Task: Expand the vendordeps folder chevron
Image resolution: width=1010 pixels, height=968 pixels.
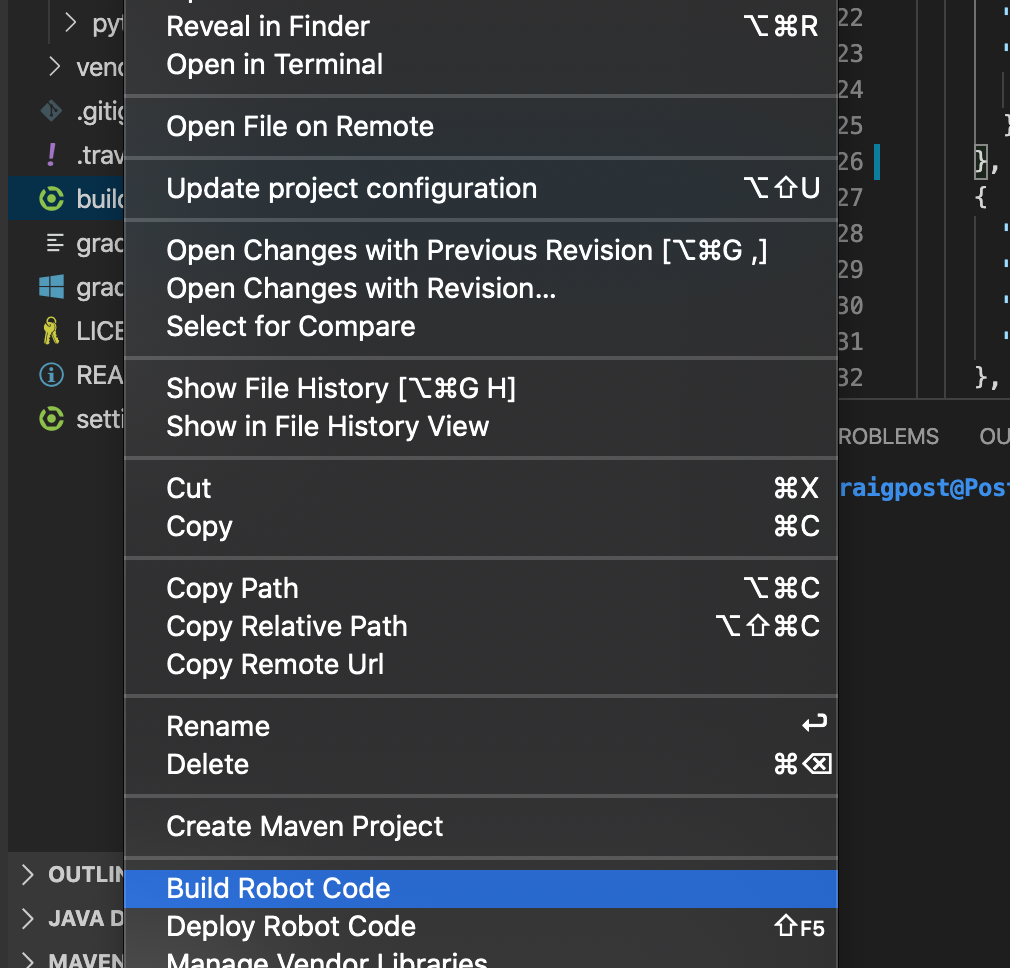Action: tap(55, 66)
